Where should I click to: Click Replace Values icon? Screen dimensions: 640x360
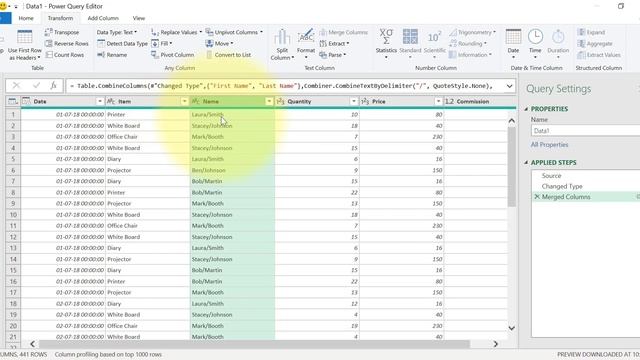click(155, 32)
